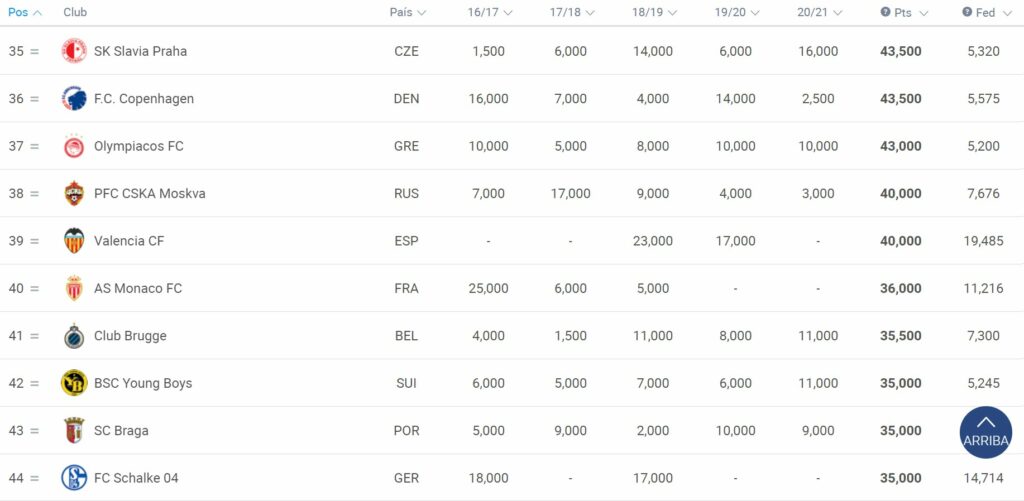Open the Club Brugge team link
This screenshot has height=501, width=1024.
click(x=130, y=336)
